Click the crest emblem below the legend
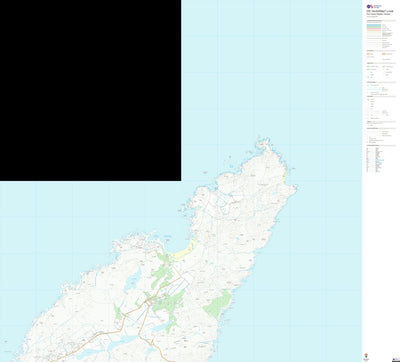The width and height of the screenshot is (400, 362). [366, 355]
